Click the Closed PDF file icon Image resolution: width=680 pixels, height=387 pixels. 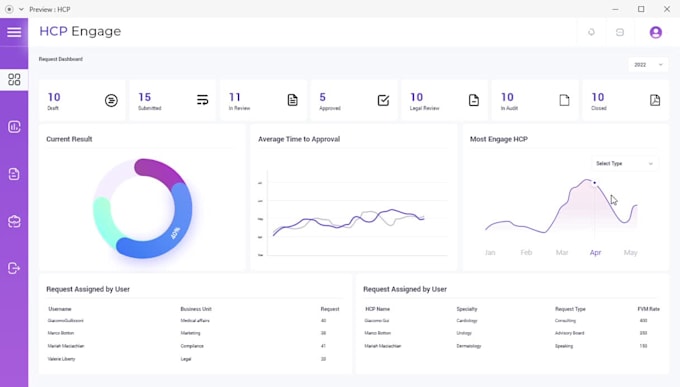click(655, 100)
